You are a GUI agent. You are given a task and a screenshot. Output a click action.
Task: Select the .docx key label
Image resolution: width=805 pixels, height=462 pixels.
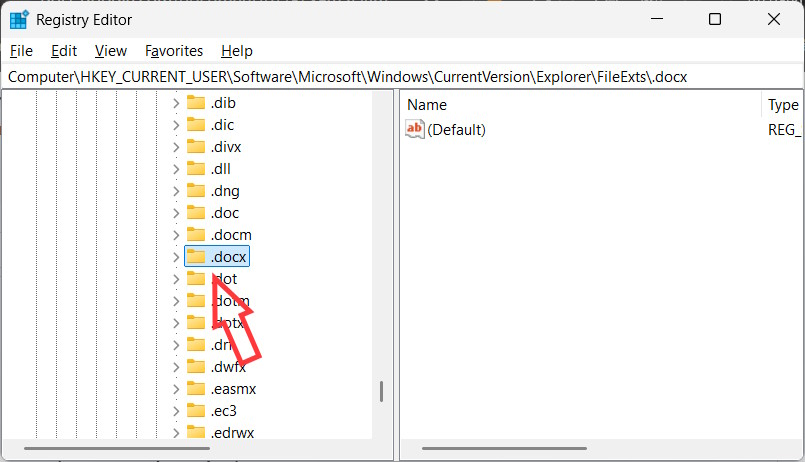click(x=228, y=257)
